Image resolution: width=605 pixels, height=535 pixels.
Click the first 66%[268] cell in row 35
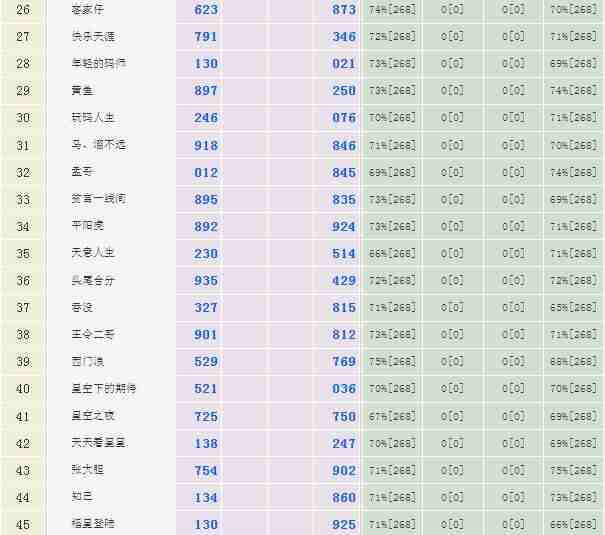click(392, 253)
